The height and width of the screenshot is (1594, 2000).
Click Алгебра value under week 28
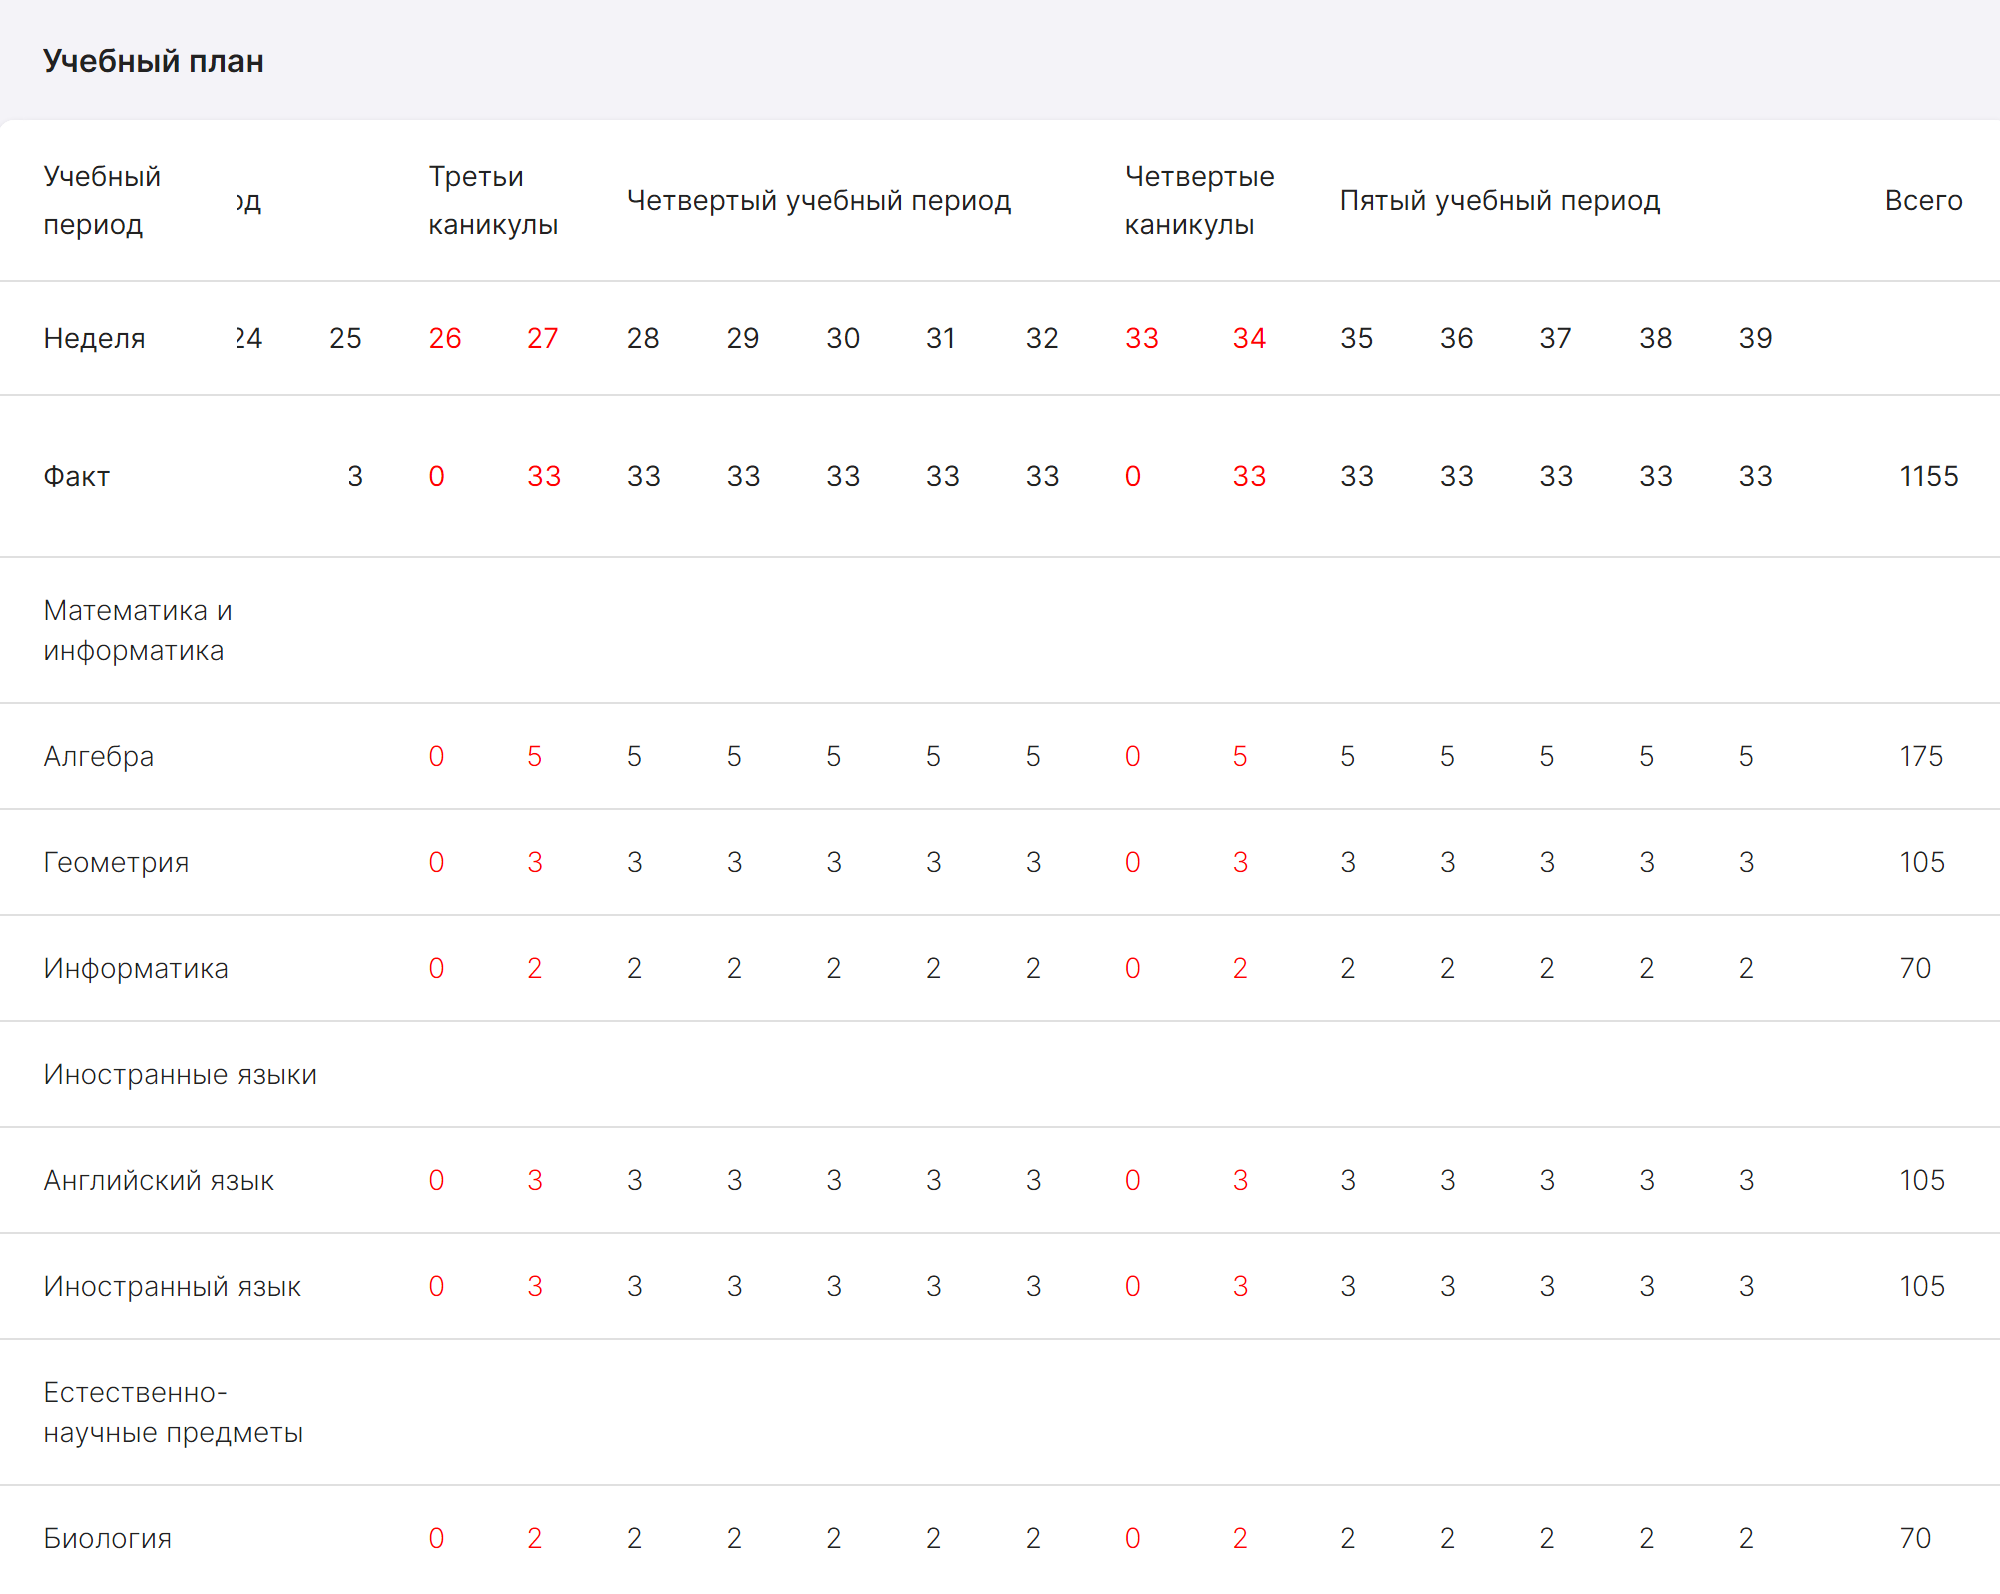(x=635, y=756)
